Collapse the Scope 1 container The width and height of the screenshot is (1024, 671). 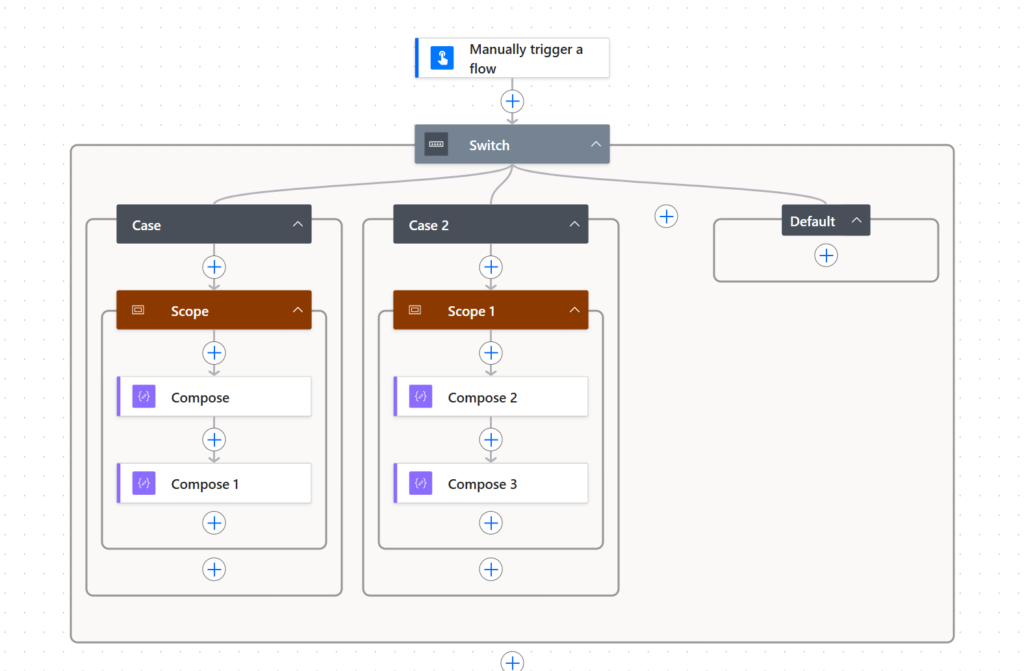tap(574, 310)
